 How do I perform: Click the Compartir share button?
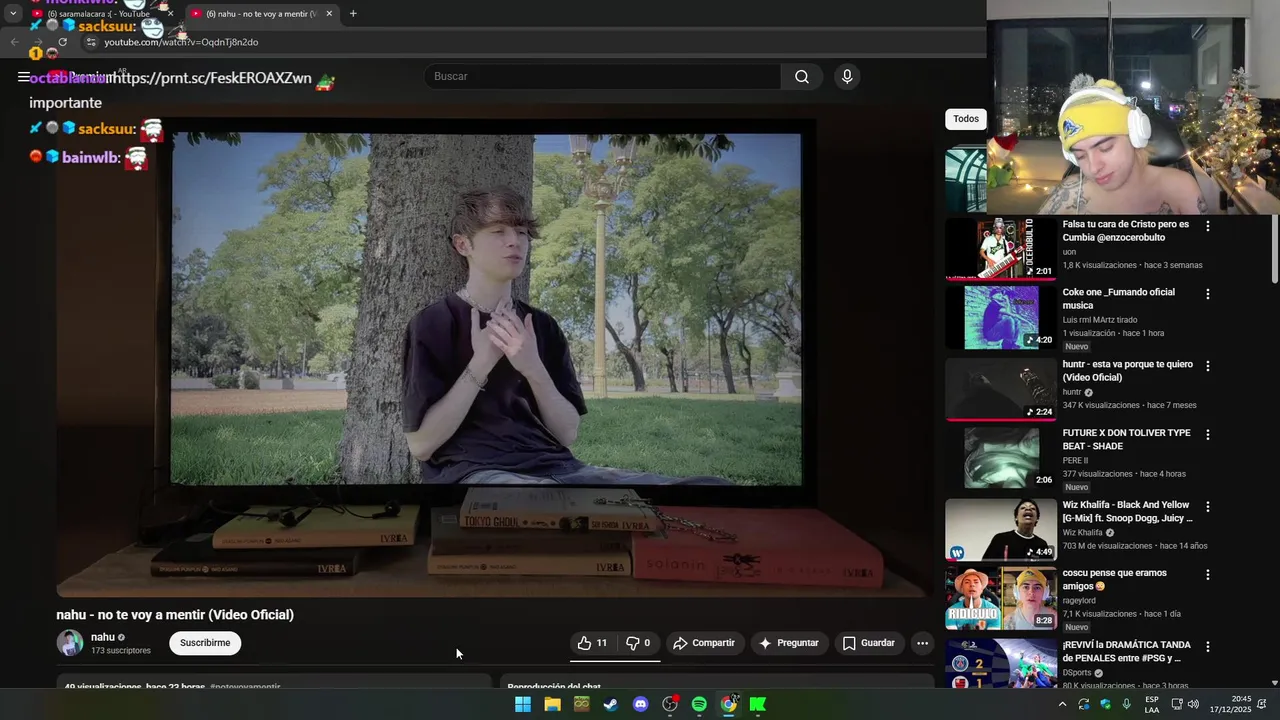tap(704, 643)
